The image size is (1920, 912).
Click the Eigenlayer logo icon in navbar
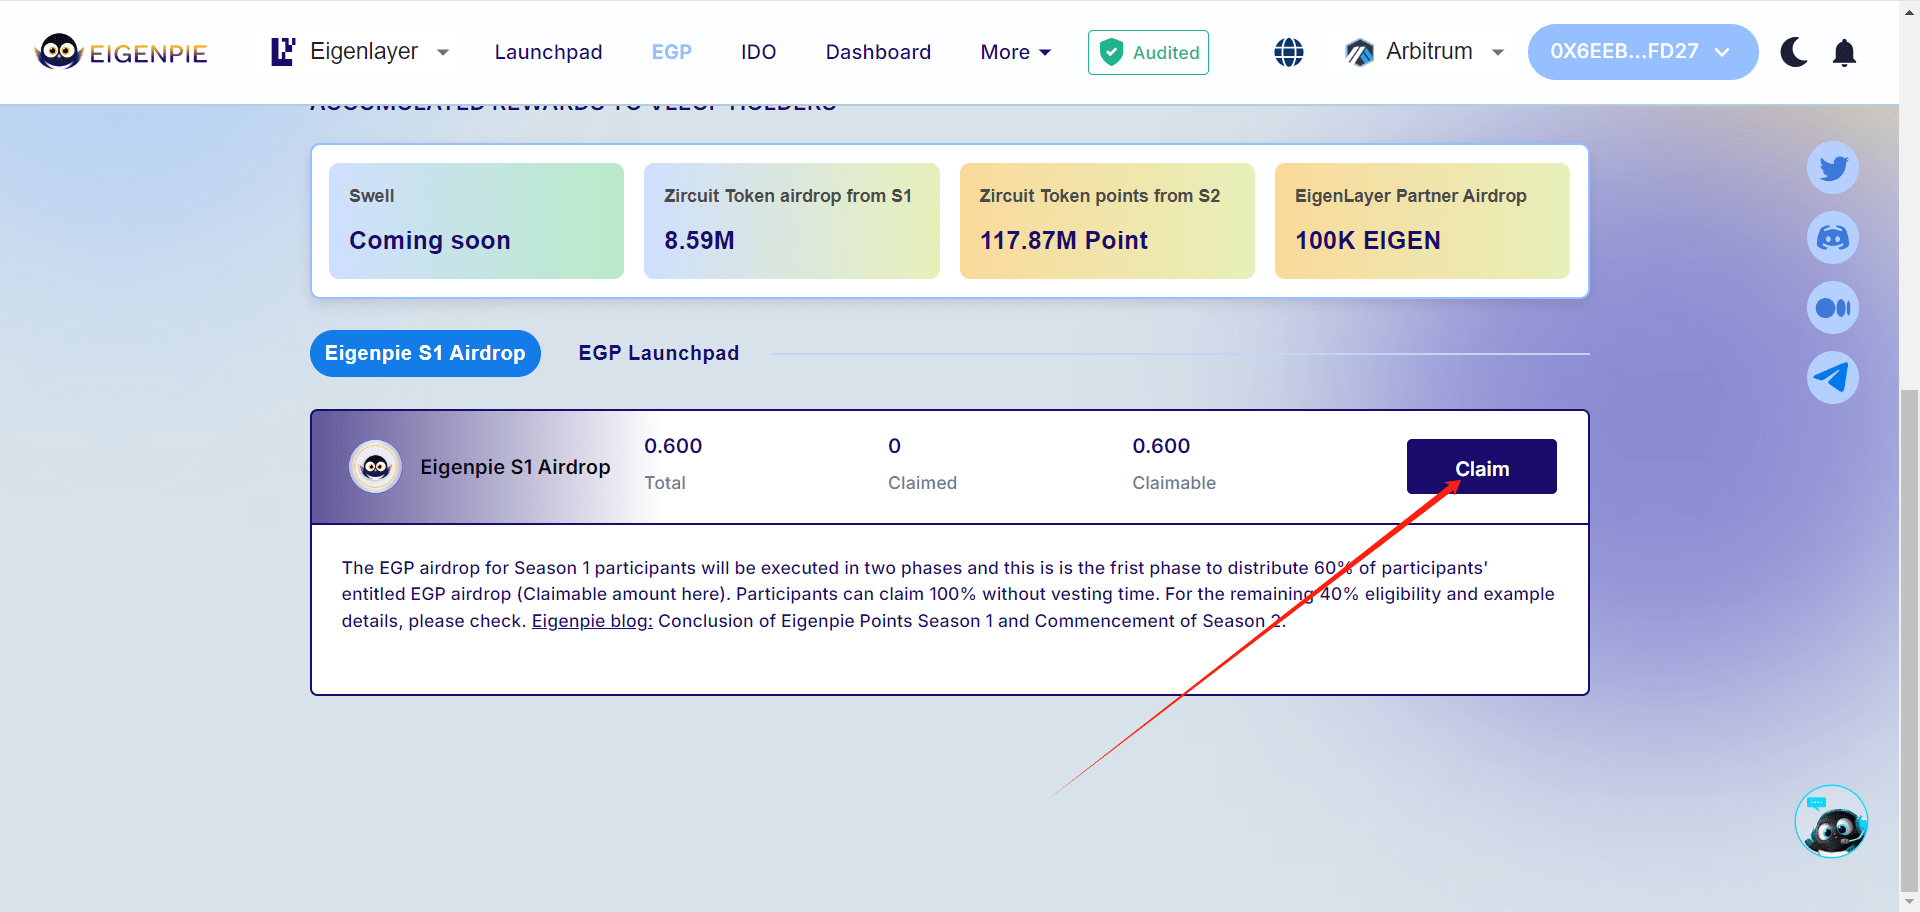pos(283,52)
